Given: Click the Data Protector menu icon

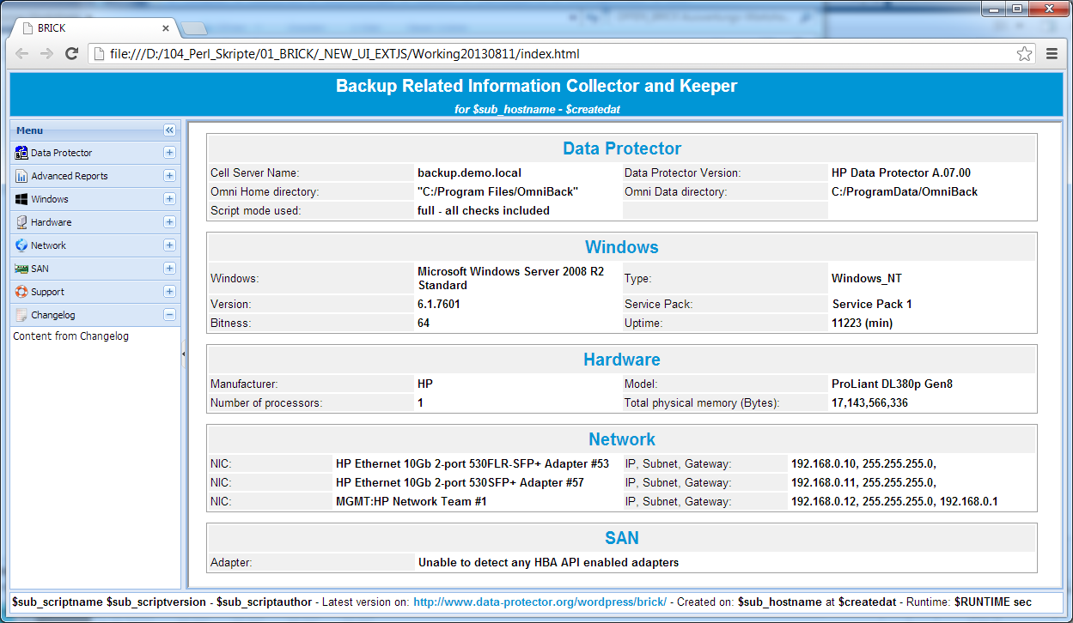Looking at the screenshot, I should (21, 153).
